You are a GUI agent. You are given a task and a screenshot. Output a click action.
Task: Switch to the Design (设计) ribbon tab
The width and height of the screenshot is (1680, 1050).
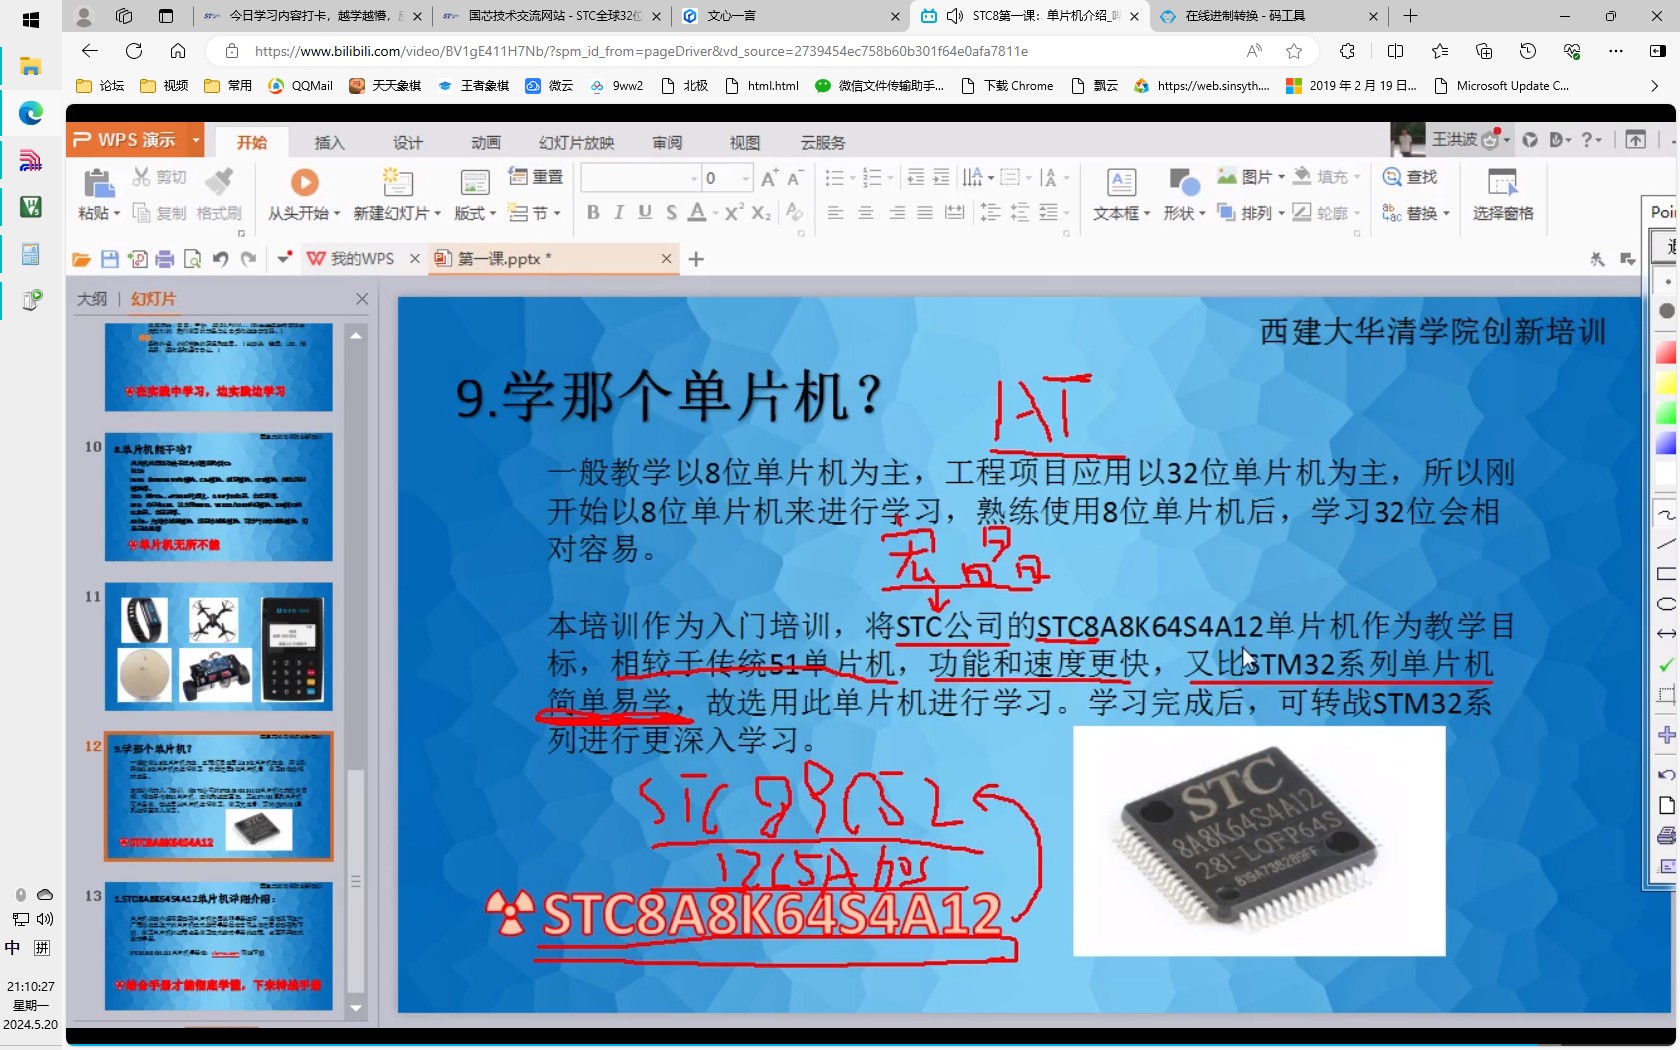407,143
